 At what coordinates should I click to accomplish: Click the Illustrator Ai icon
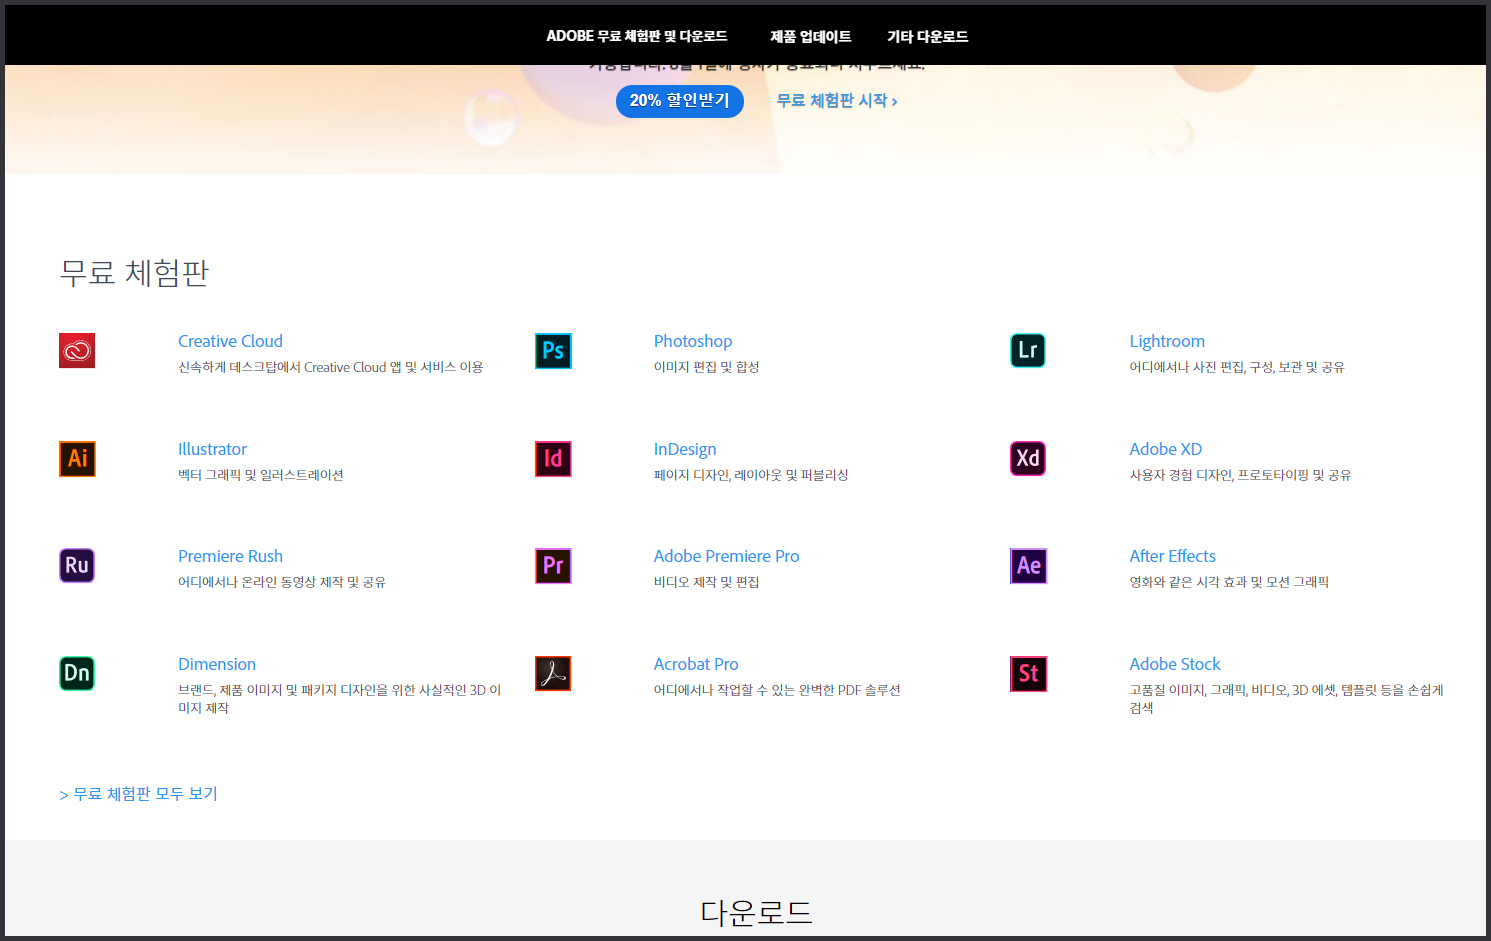(x=77, y=459)
